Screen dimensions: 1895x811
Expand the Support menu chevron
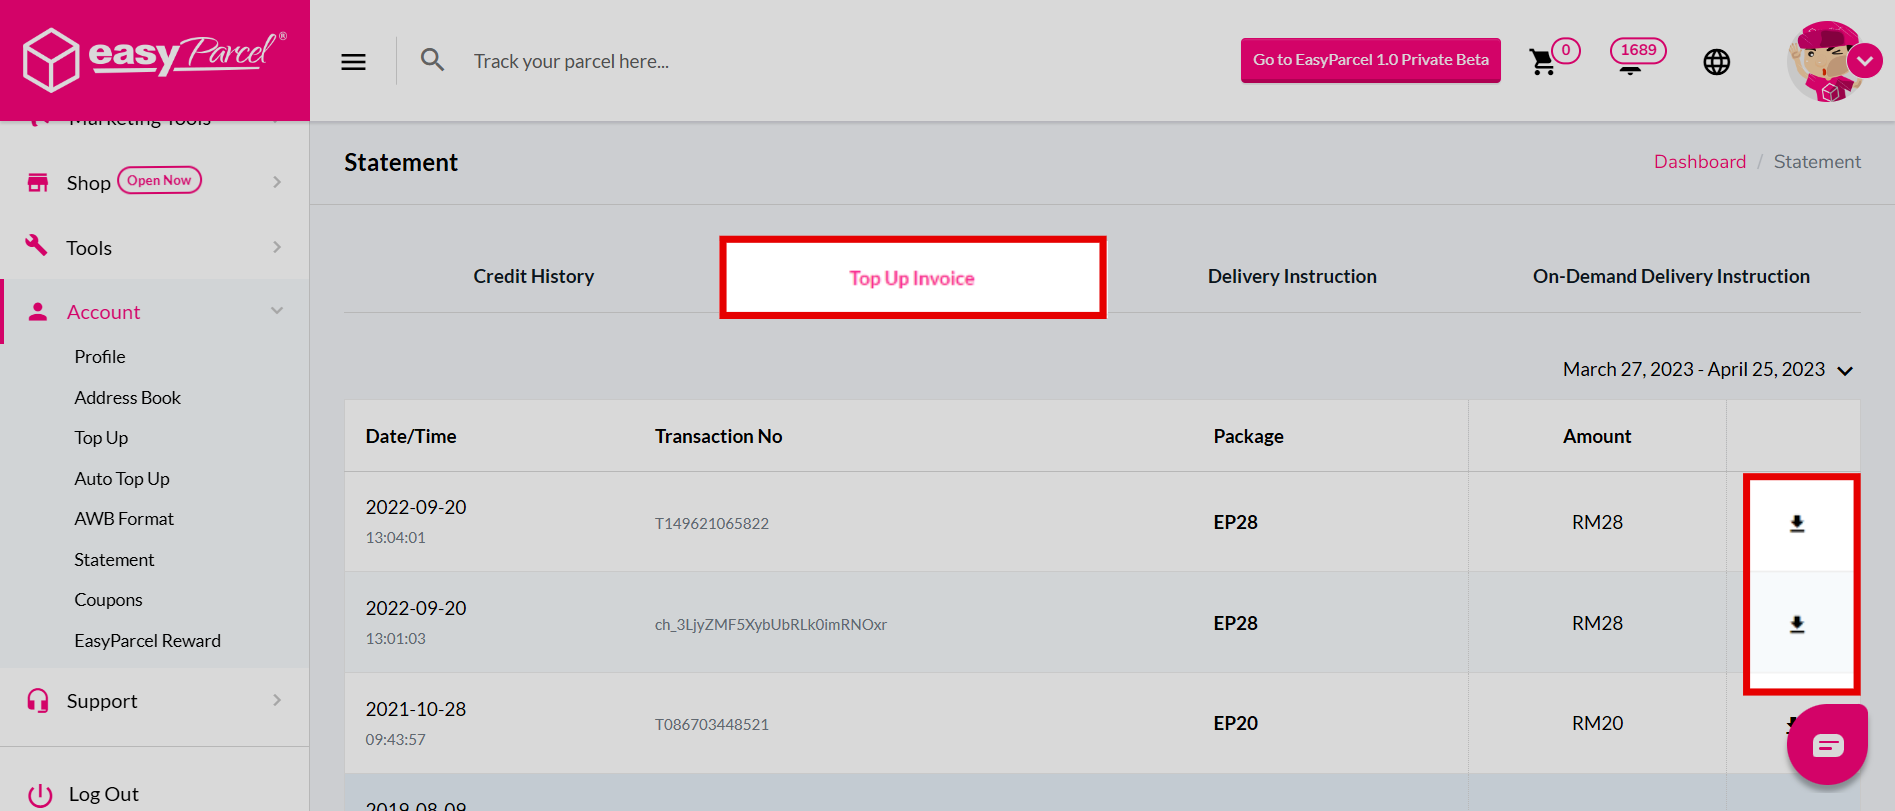click(x=277, y=700)
